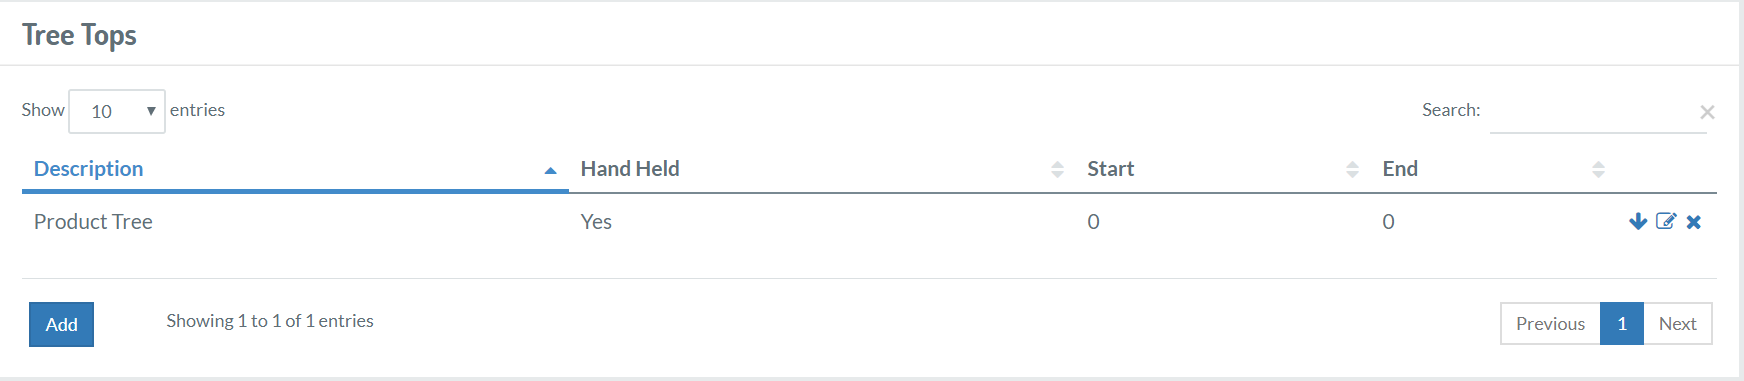Select the Product Tree row

[869, 222]
